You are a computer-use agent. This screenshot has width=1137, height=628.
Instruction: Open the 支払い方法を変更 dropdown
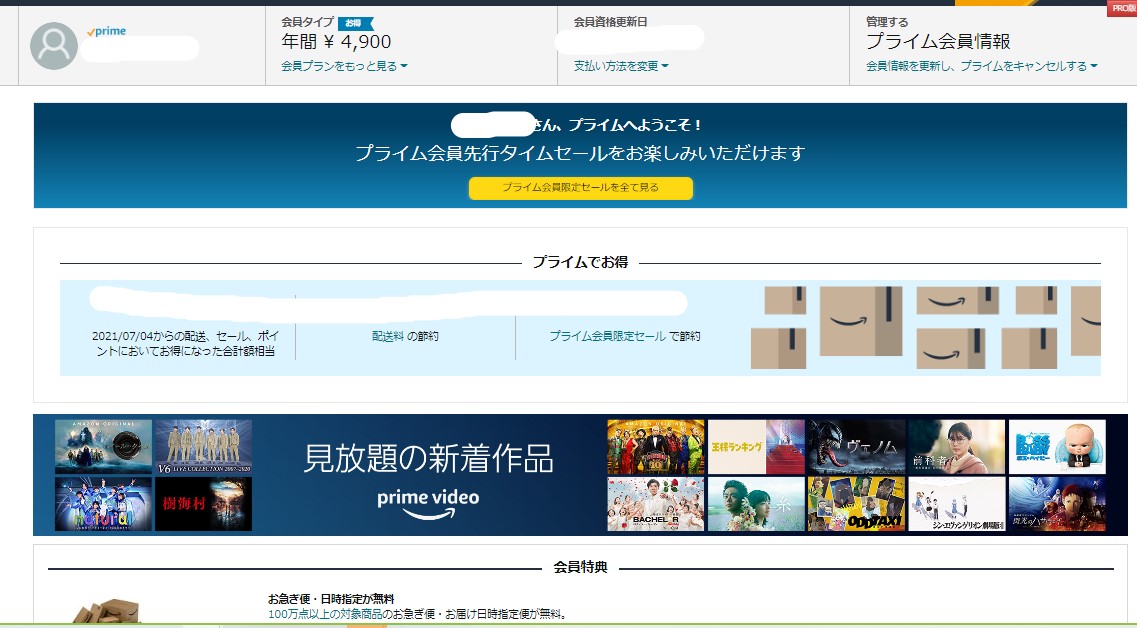tap(621, 66)
